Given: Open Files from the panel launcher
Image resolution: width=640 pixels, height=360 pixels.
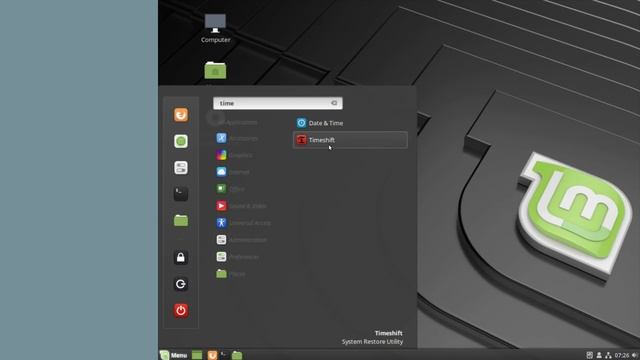Looking at the screenshot, I should click(x=237, y=355).
